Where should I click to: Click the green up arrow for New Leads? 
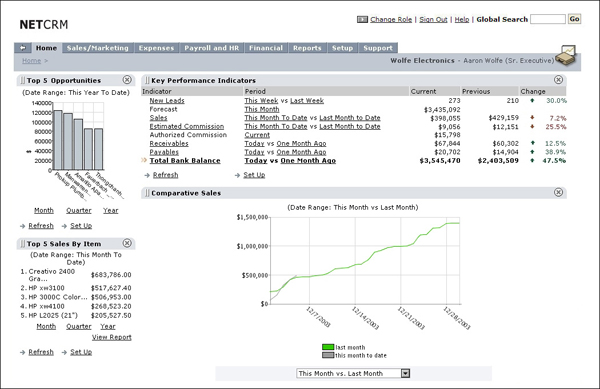pos(532,101)
